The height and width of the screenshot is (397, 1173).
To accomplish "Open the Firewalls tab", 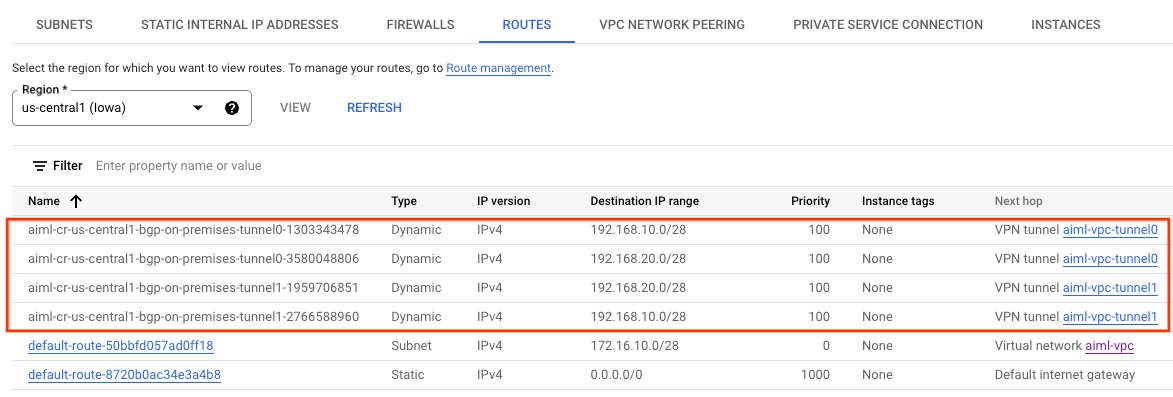I will pyautogui.click(x=420, y=25).
